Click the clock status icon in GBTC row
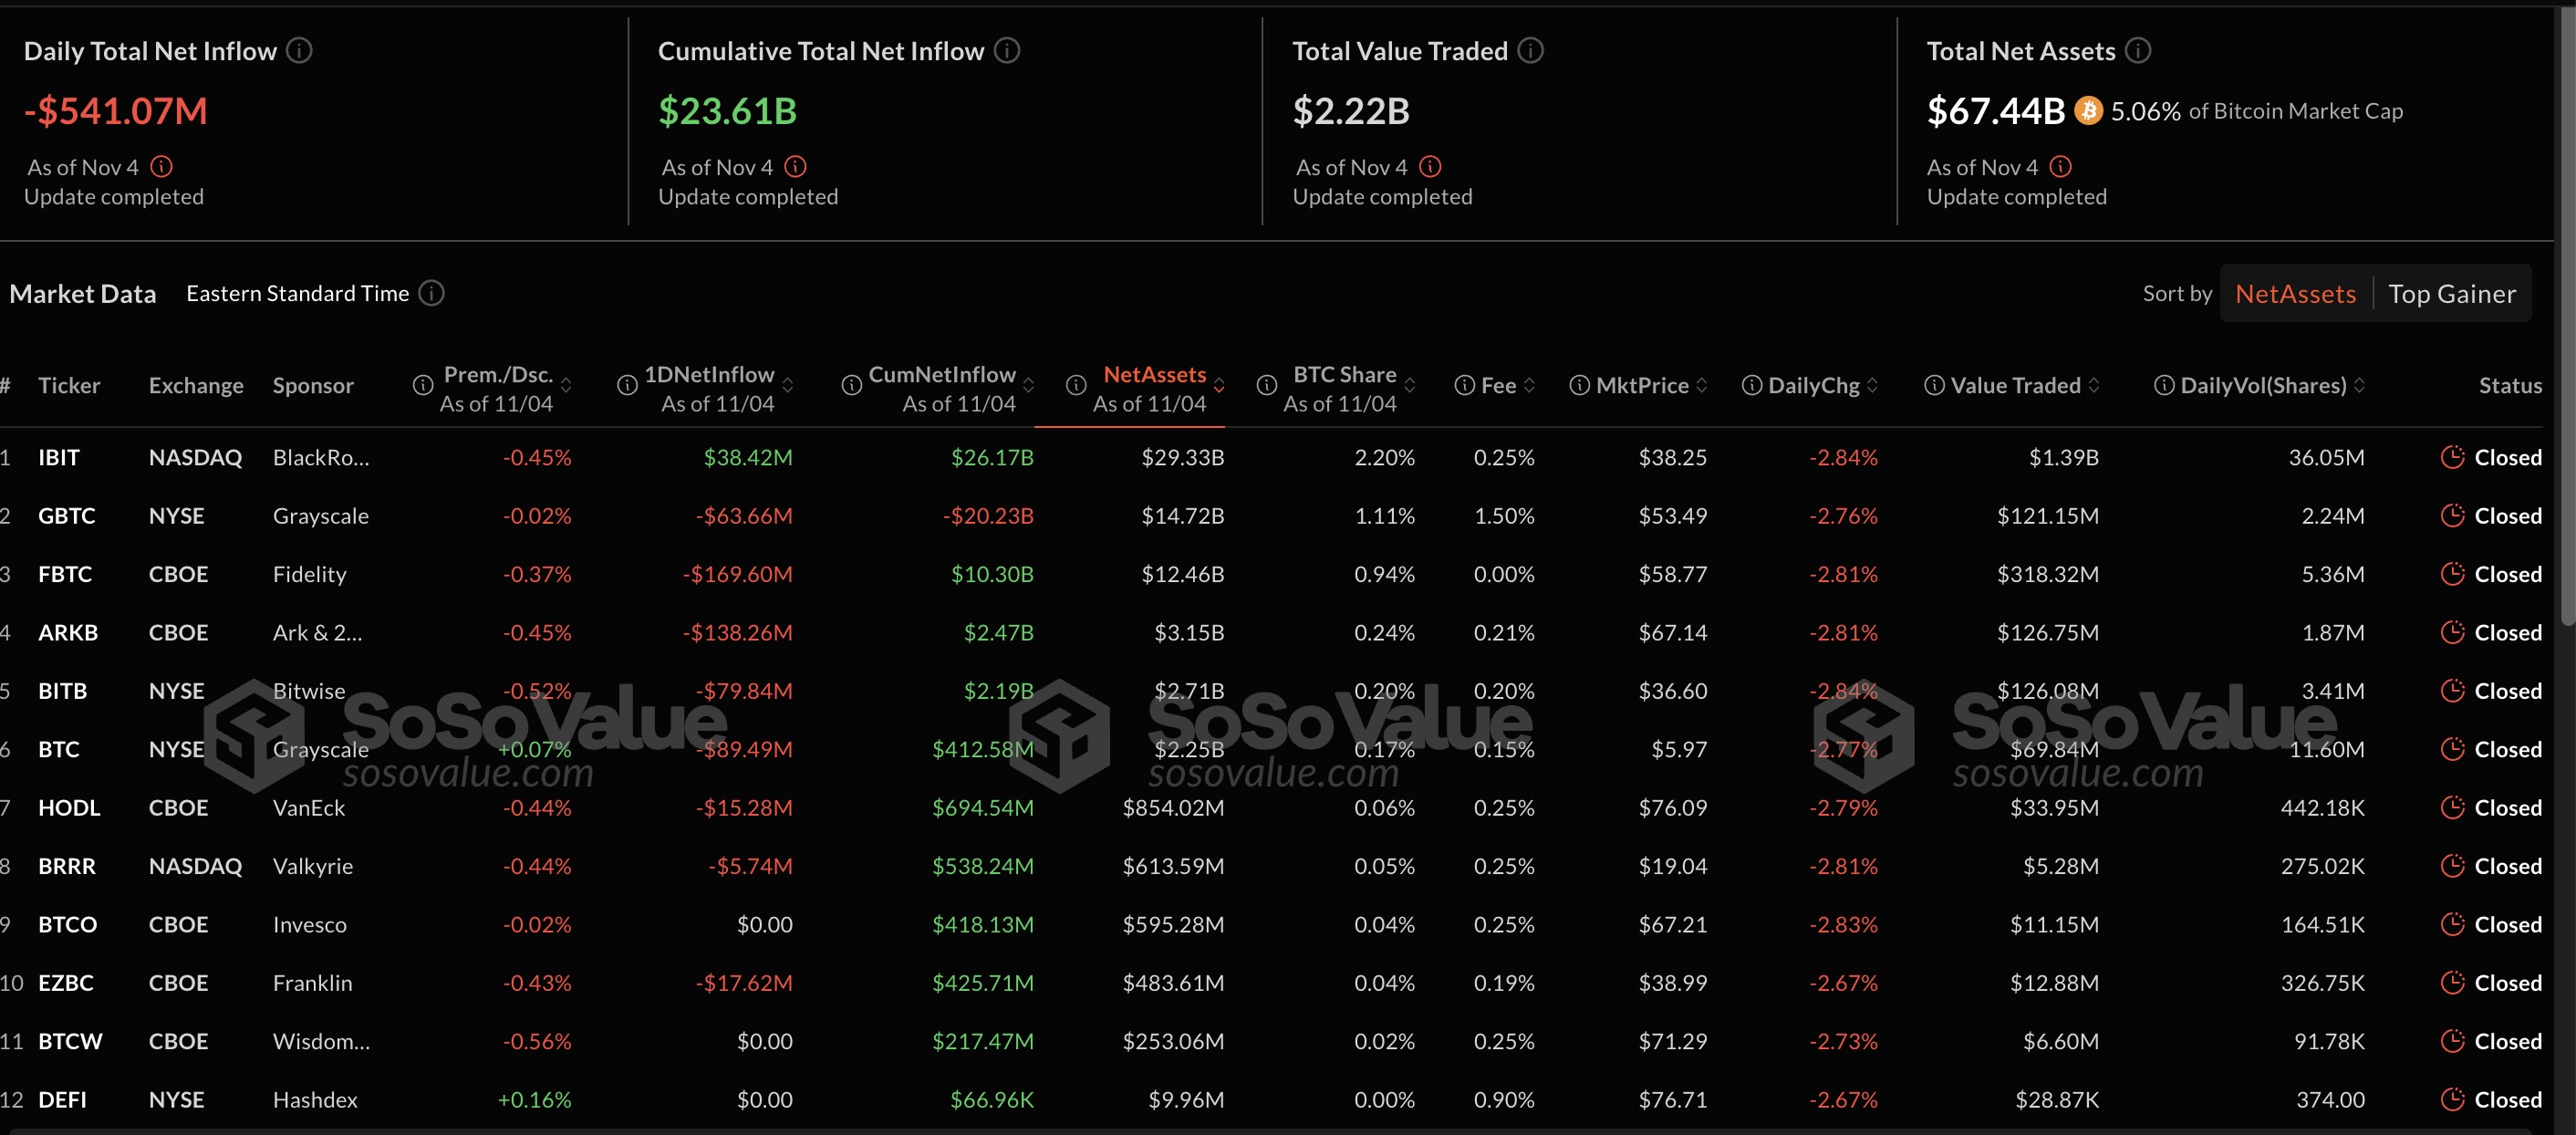This screenshot has width=2576, height=1135. pos(2452,515)
